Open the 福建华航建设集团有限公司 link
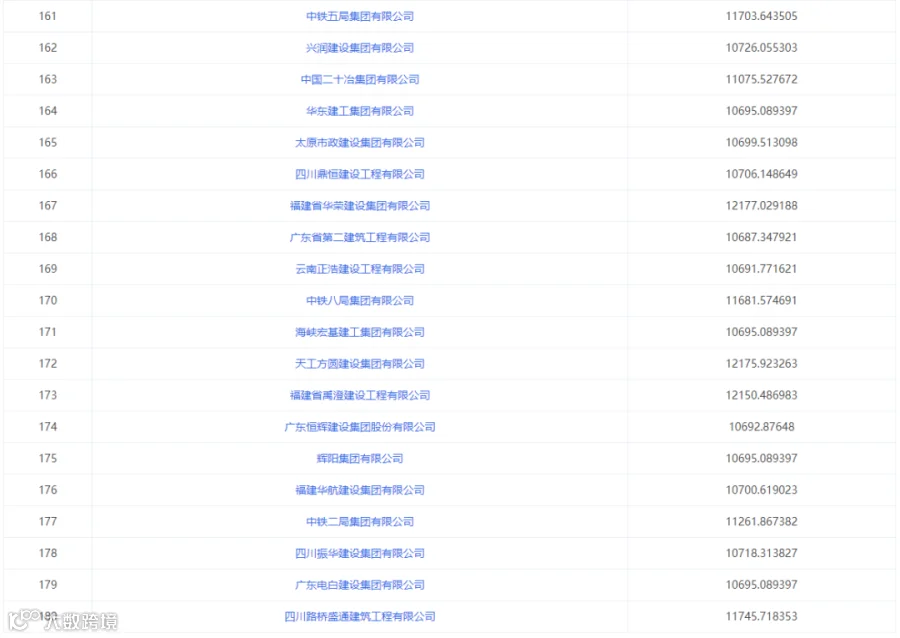The height and width of the screenshot is (638, 900). pyautogui.click(x=360, y=489)
